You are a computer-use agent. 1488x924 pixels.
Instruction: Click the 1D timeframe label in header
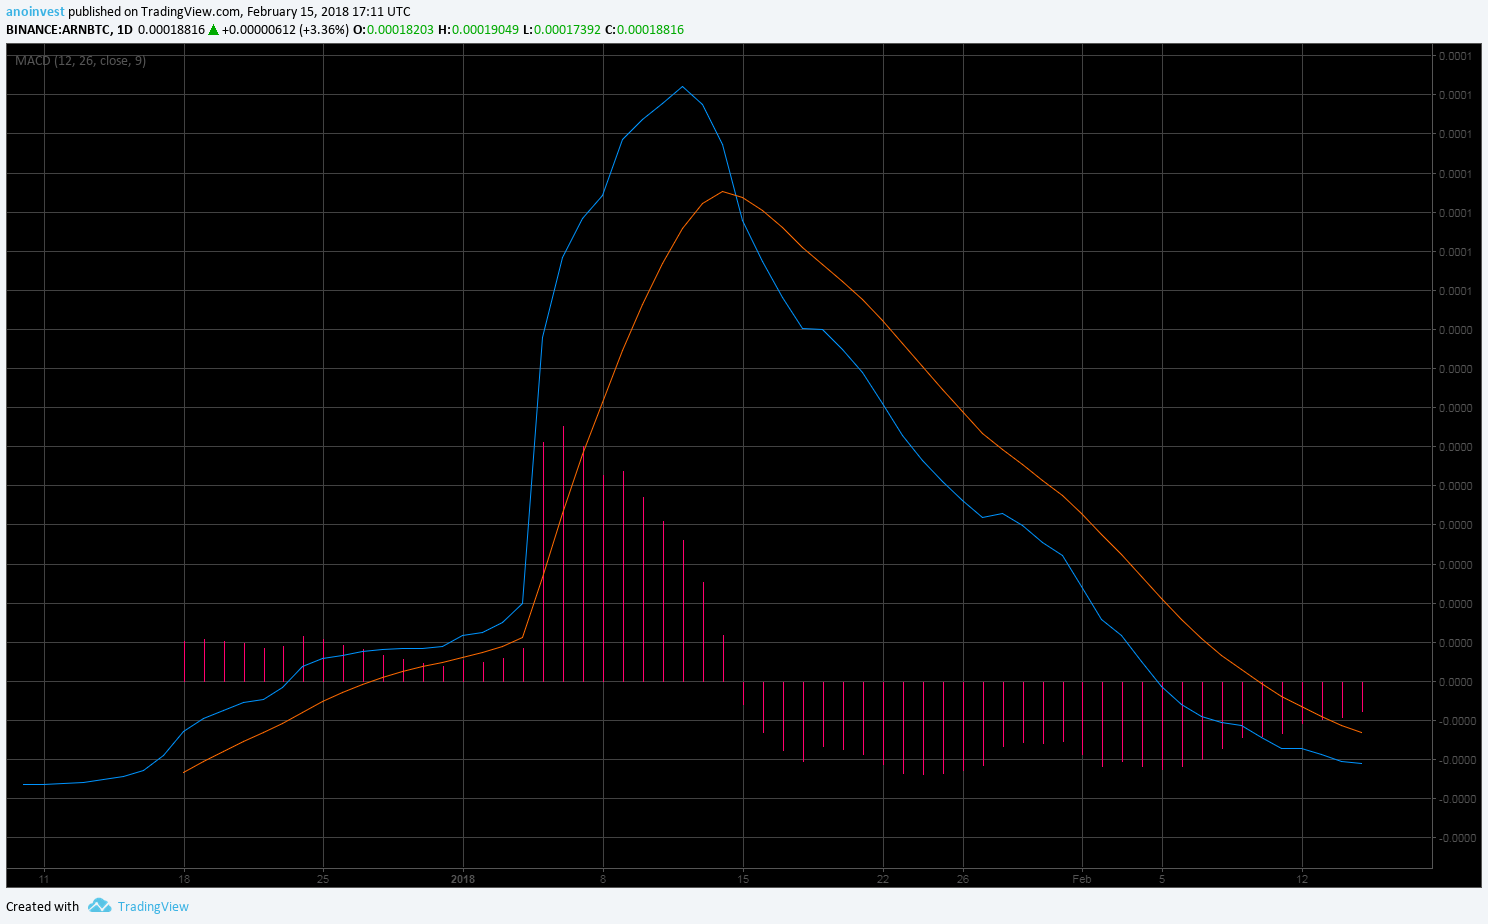tap(125, 30)
